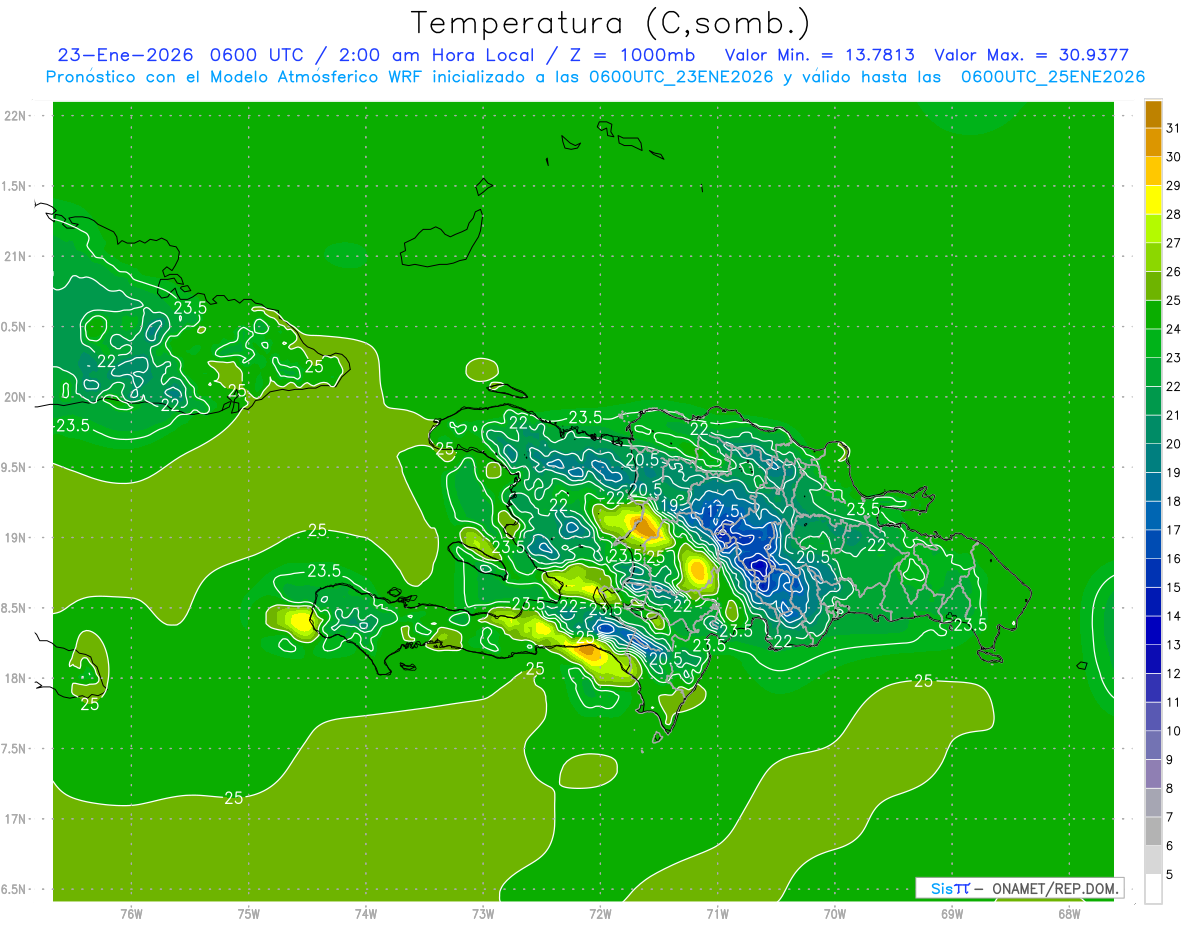1200x927 pixels.
Task: Click the '22N' latitude axis label
Action: (15, 116)
